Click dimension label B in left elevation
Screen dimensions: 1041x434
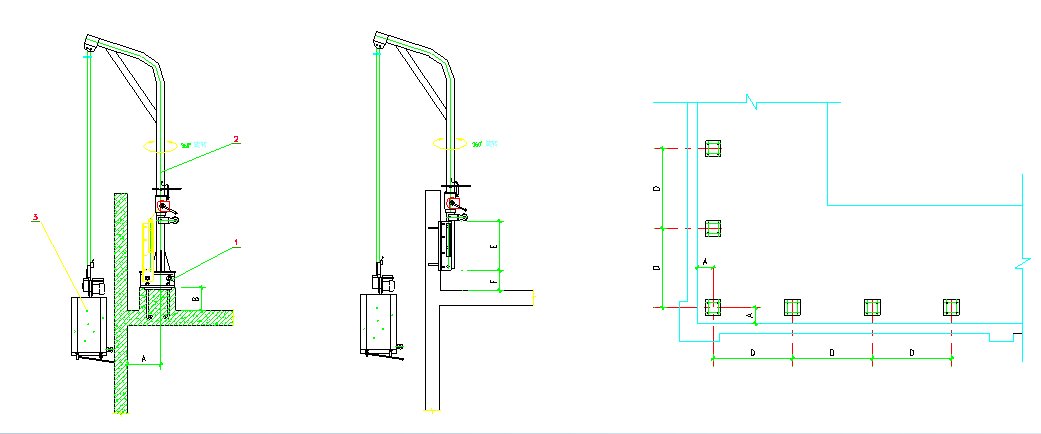tap(195, 297)
